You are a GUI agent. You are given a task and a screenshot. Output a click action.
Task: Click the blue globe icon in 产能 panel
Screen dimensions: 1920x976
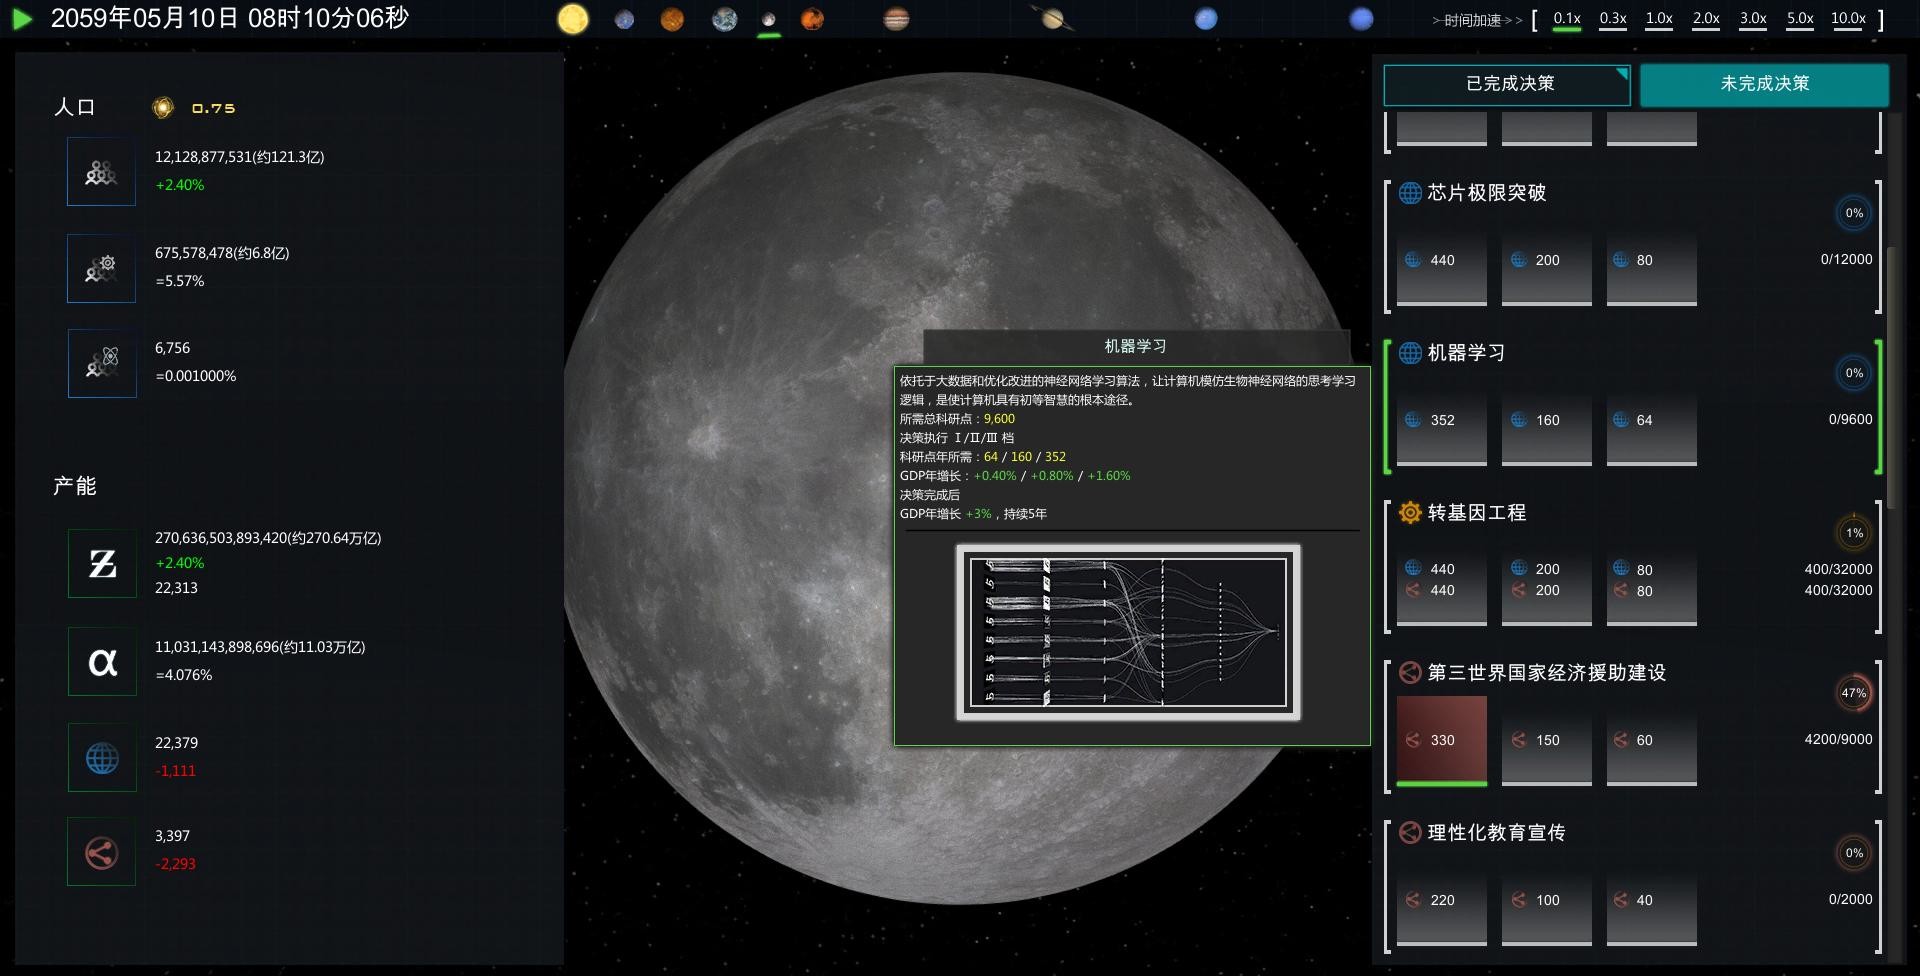click(x=100, y=757)
